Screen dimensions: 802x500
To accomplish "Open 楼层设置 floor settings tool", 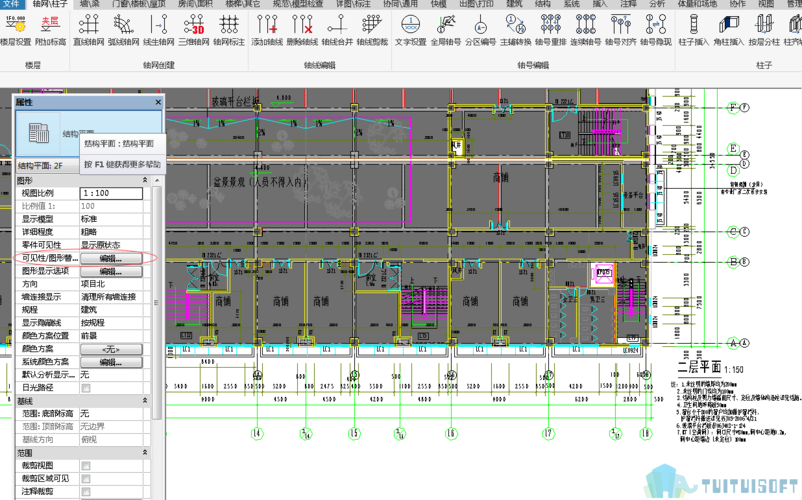I will (x=15, y=31).
